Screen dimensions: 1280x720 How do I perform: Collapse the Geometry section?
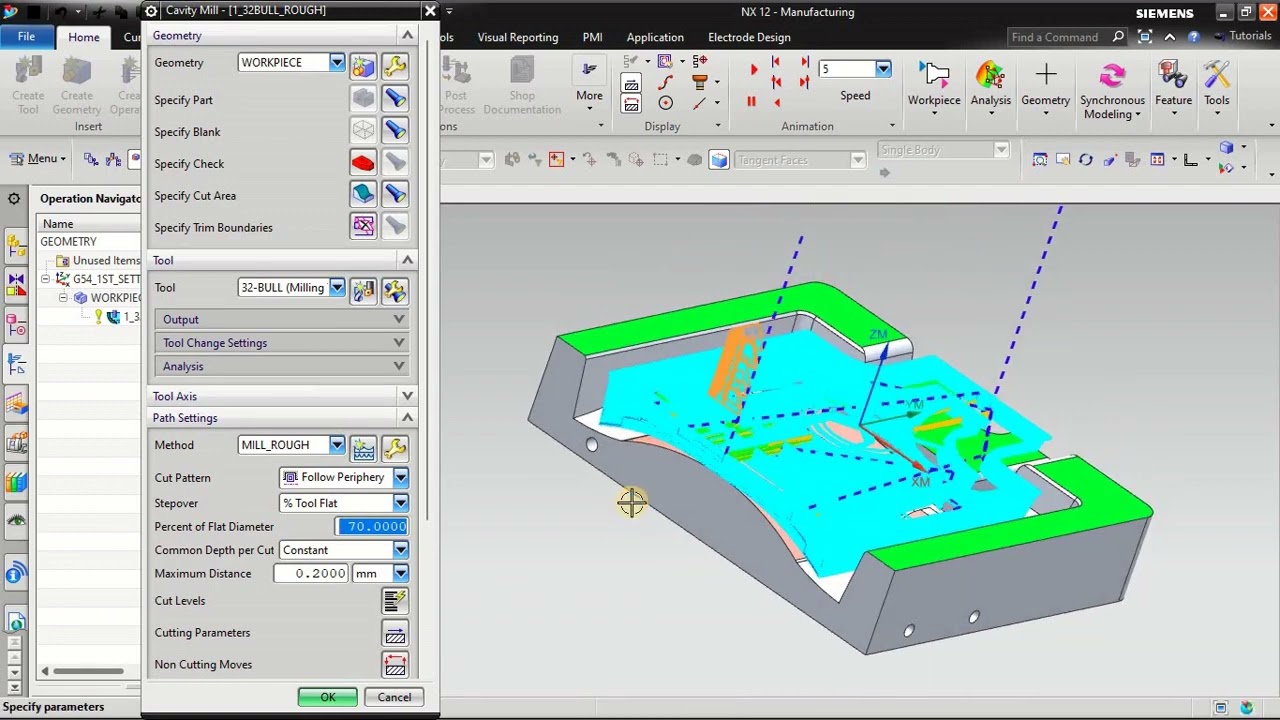(x=407, y=35)
